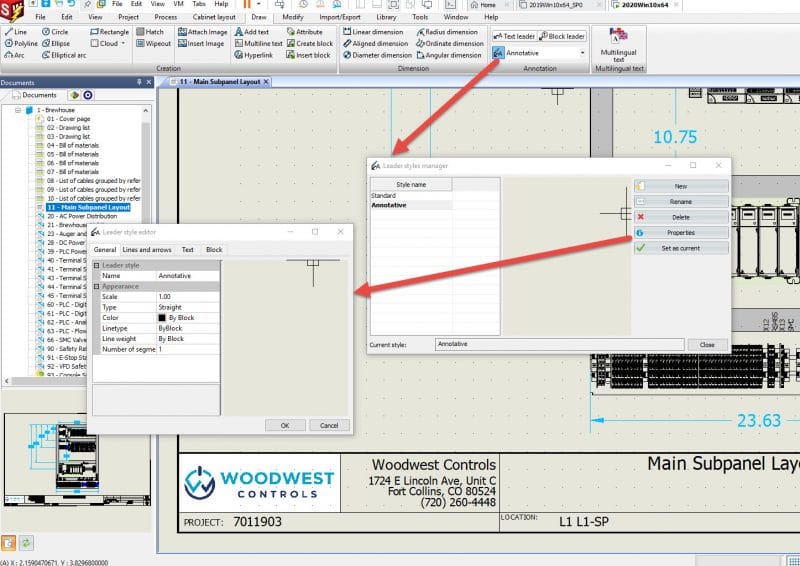The height and width of the screenshot is (566, 800).
Task: Click the Attribute tool
Action: click(305, 32)
